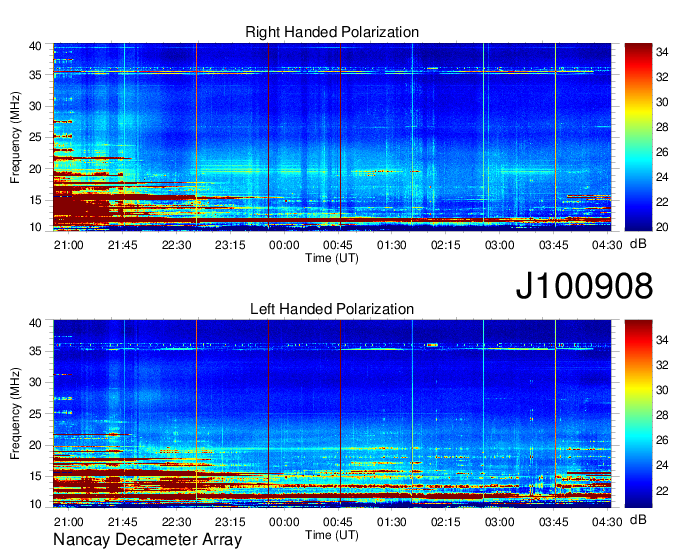Click the 35 MHz tick of Right Handed plot
680x552 pixels.
coord(35,75)
